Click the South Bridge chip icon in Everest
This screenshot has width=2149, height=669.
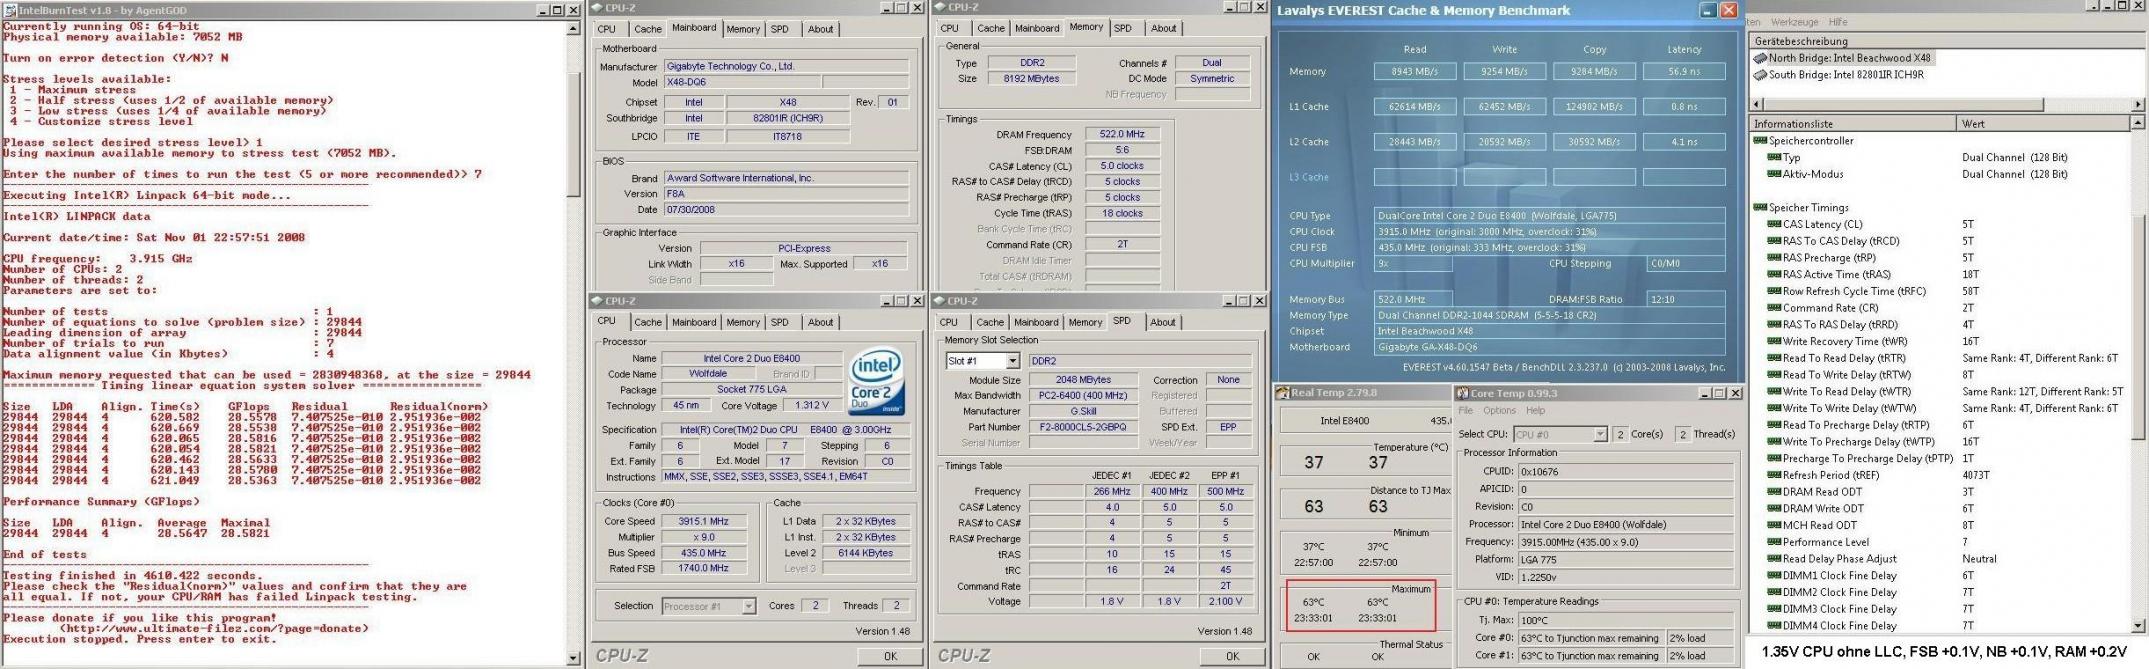[x=1760, y=74]
